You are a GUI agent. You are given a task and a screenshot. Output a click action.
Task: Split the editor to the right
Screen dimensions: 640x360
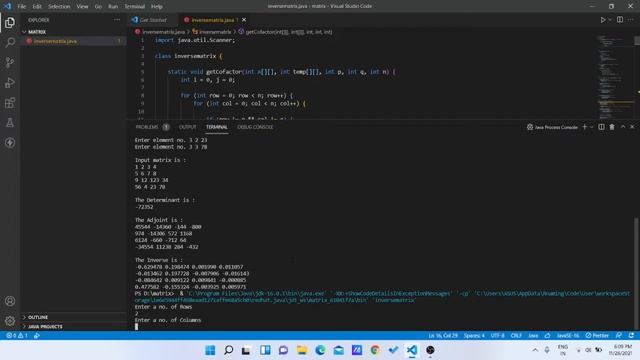[620, 20]
